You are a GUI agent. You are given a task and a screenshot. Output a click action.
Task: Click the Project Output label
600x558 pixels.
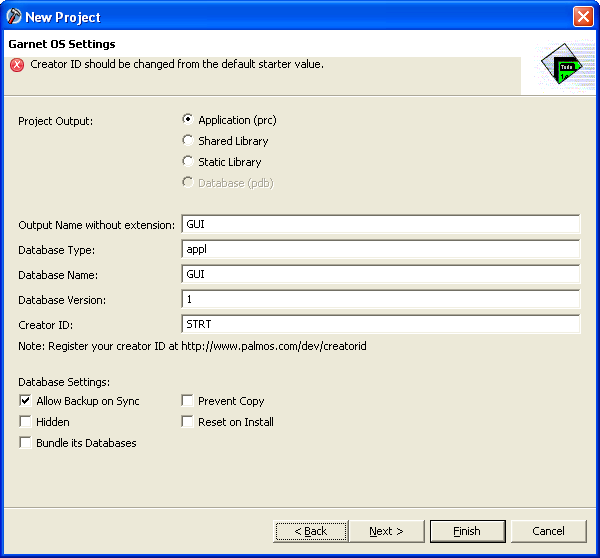click(55, 121)
